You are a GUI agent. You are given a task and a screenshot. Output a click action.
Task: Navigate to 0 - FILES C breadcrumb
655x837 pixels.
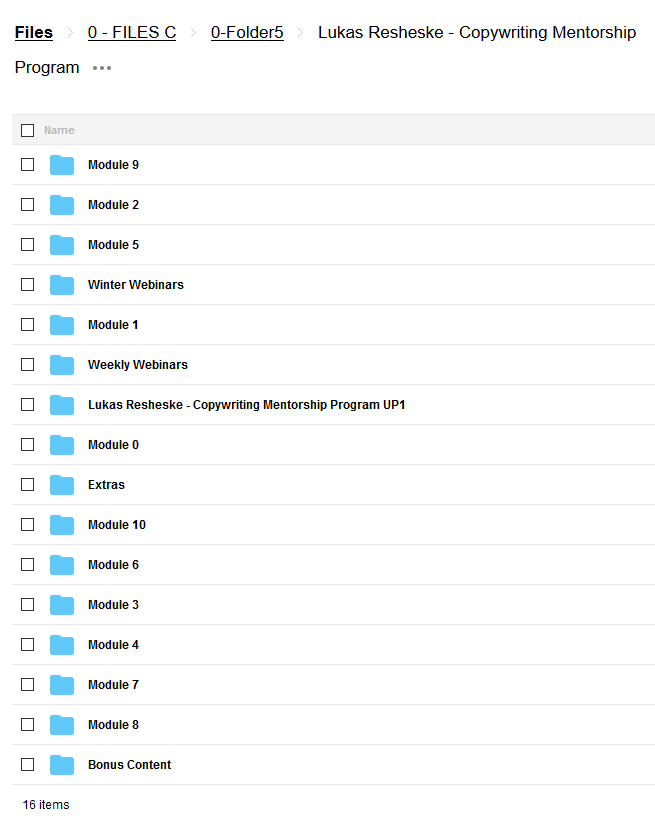(x=132, y=33)
